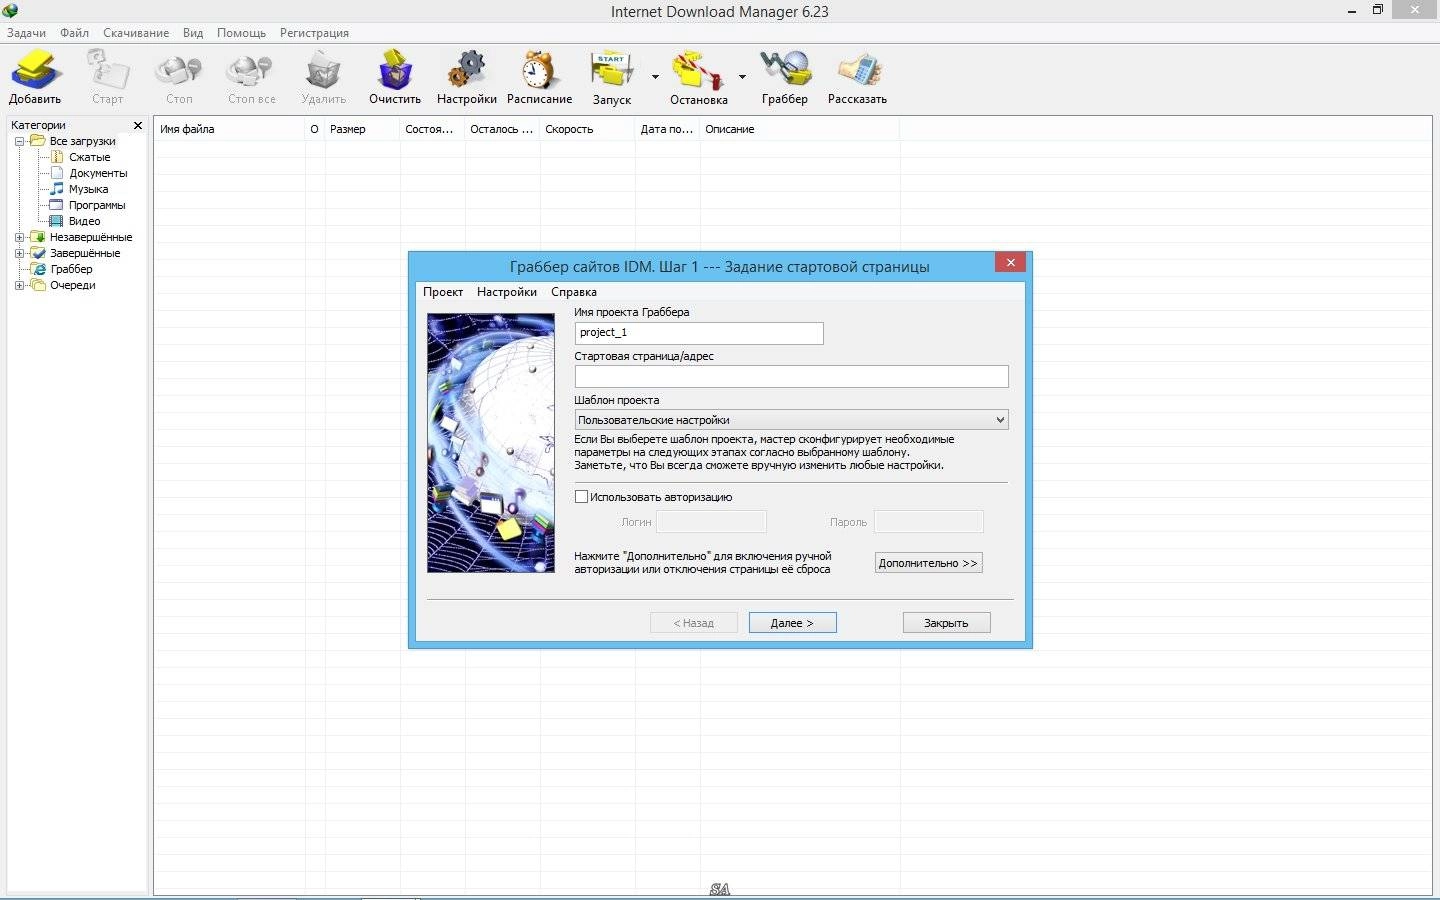Sort by Состоя... column header
This screenshot has width=1440, height=900.
[431, 129]
